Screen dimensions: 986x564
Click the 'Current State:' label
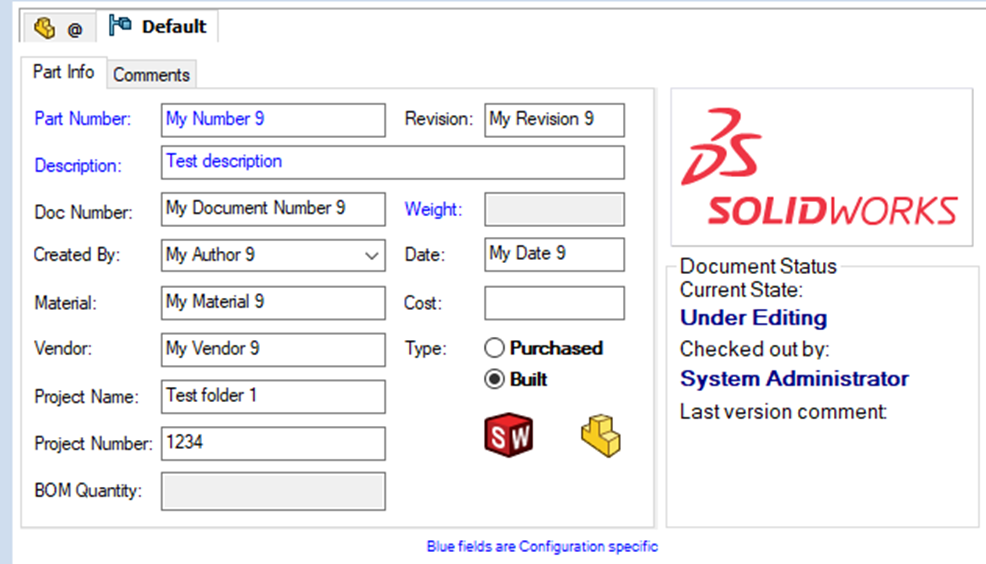coord(741,290)
